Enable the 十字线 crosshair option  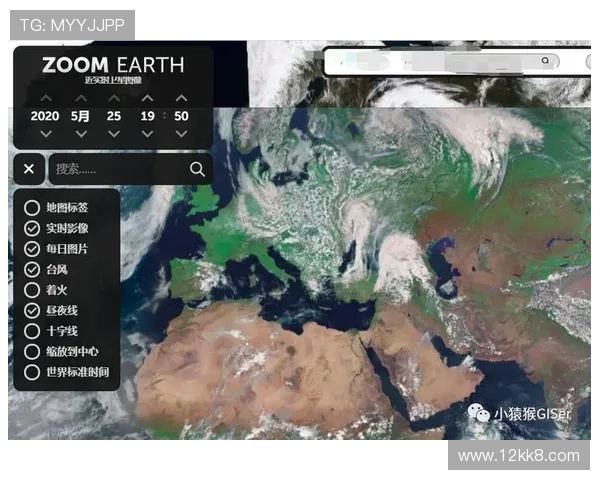pos(32,331)
